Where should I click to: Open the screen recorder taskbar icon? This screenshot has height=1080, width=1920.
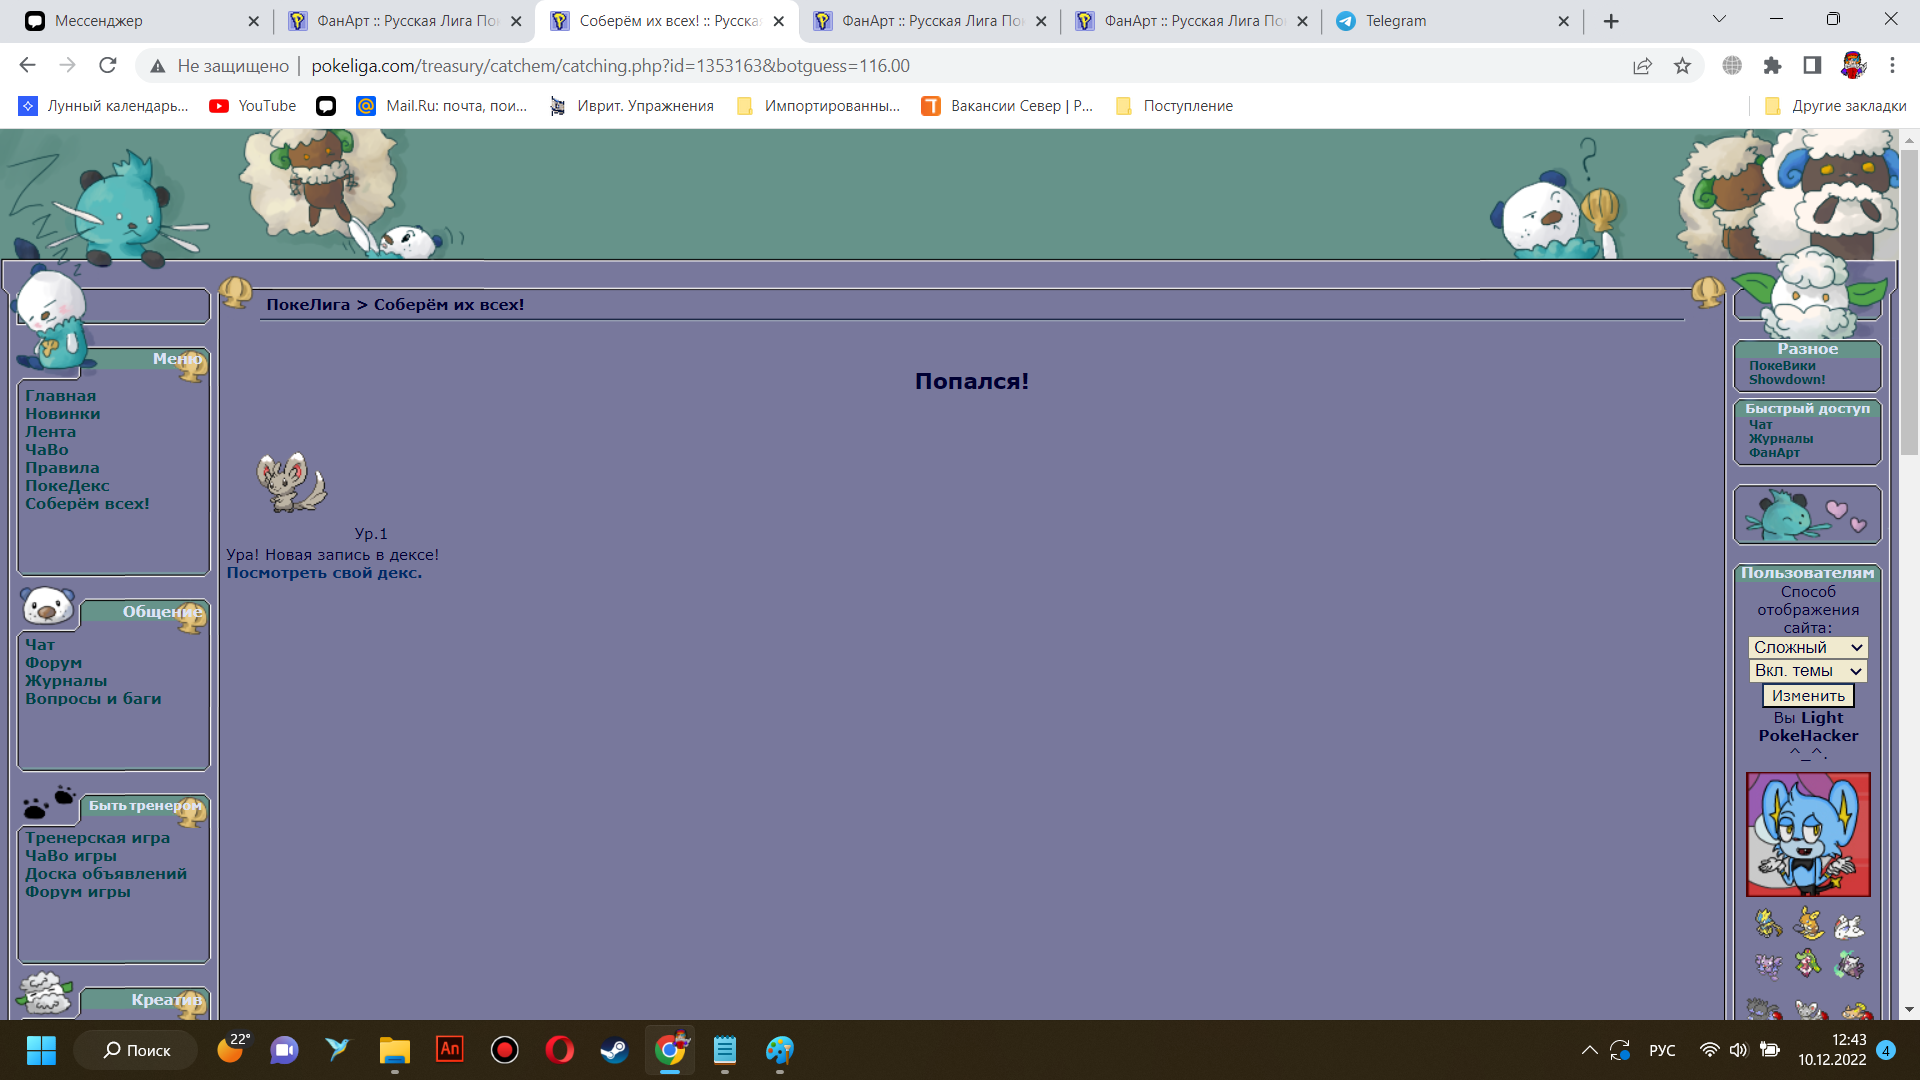[x=505, y=1050]
